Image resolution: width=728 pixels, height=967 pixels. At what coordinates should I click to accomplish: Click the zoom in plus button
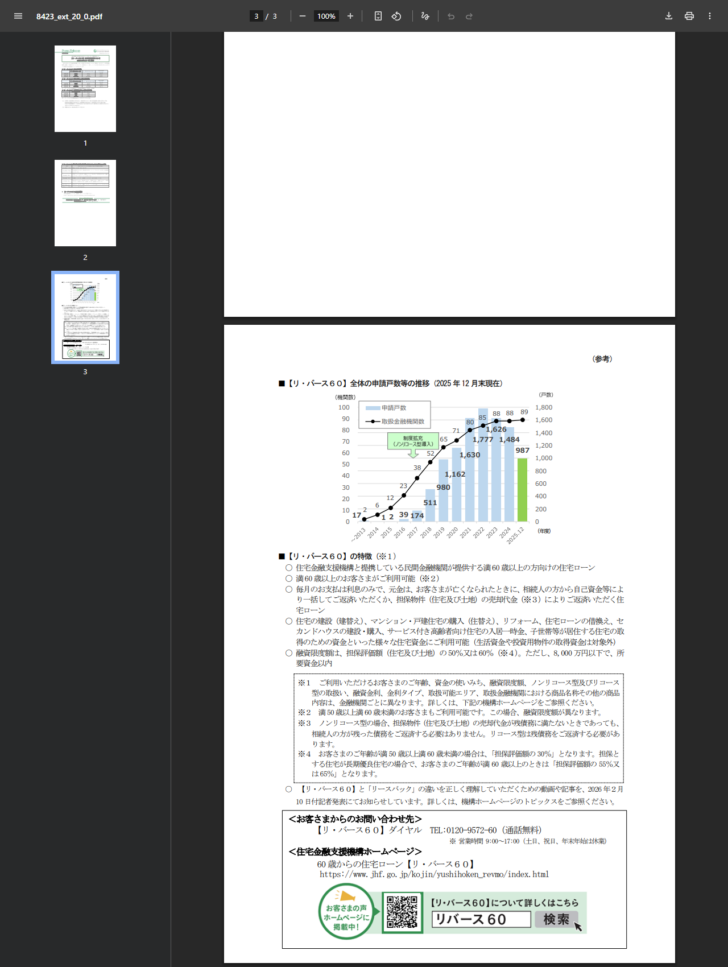click(x=350, y=16)
